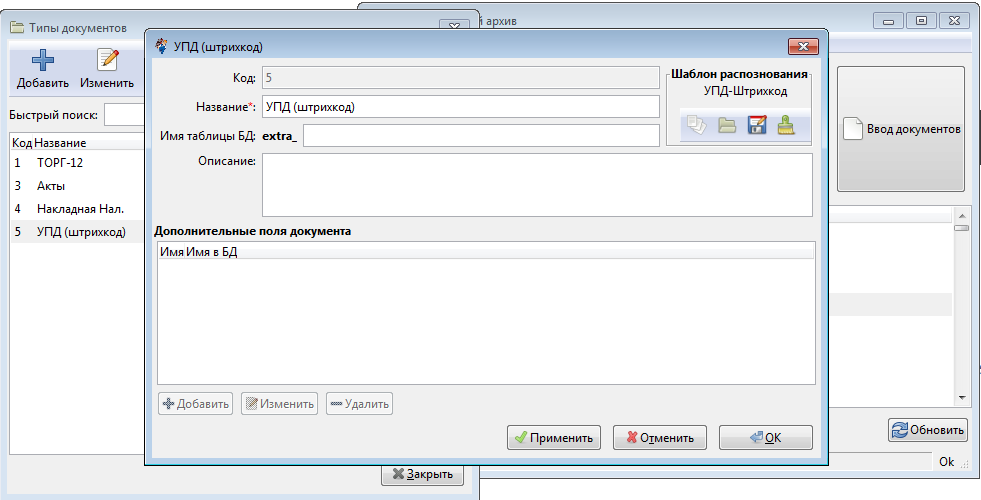Click Применить button
The height and width of the screenshot is (500, 981).
tap(554, 437)
